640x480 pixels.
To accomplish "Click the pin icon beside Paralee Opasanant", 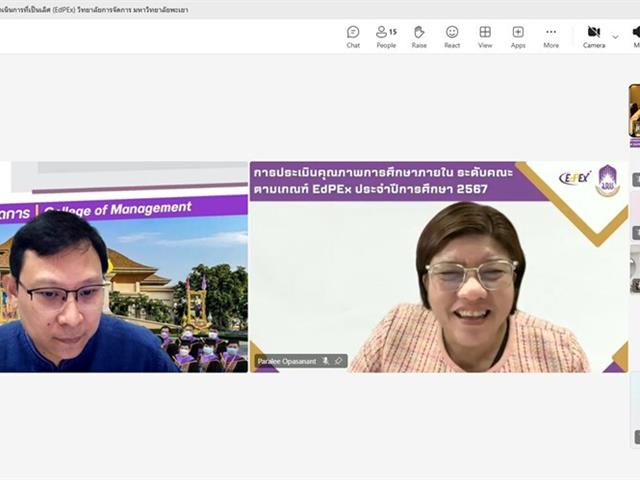I will (x=338, y=361).
